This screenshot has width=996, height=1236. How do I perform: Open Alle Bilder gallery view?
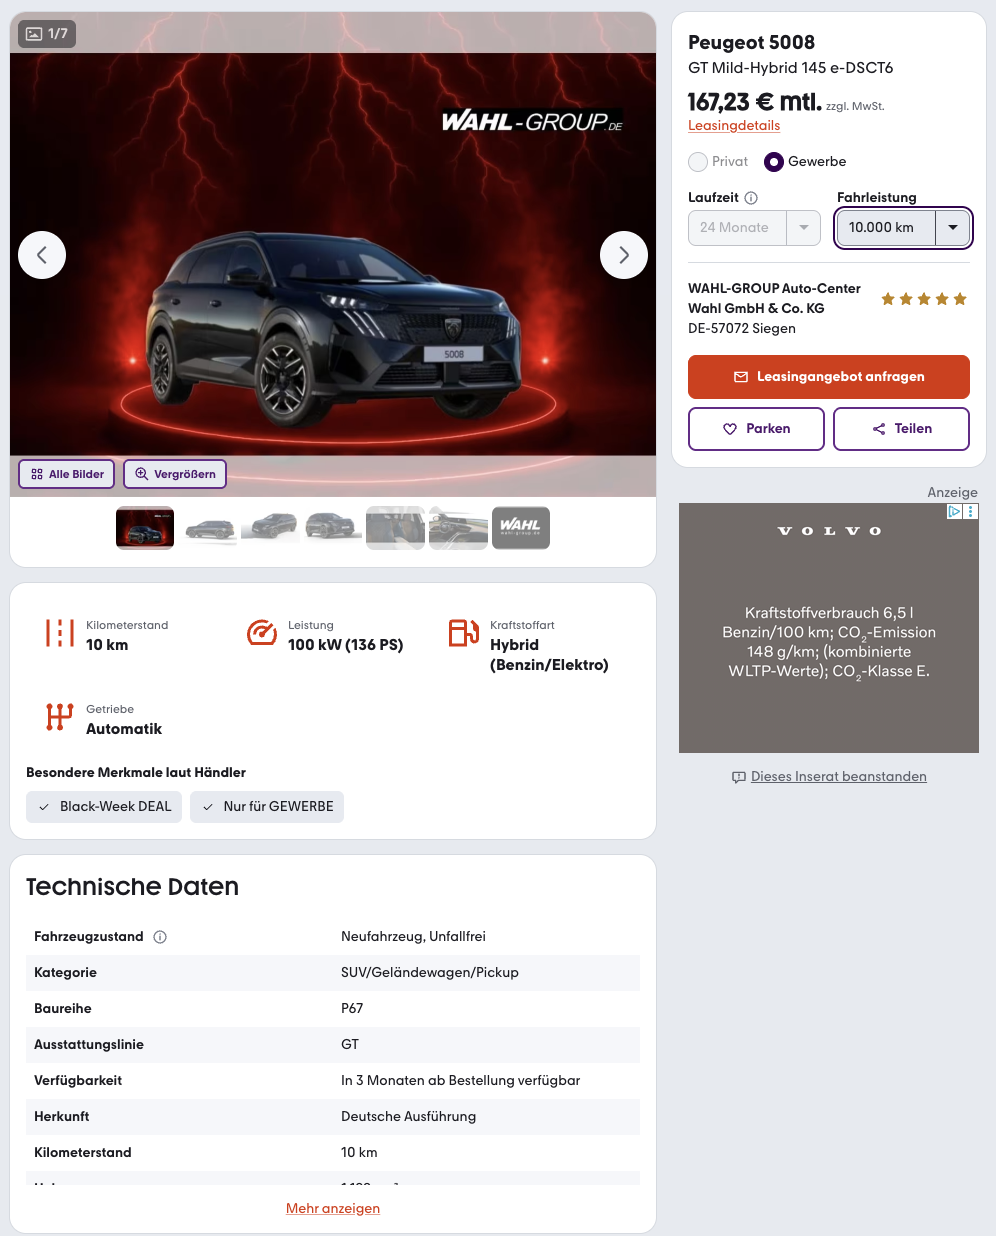[x=67, y=474]
